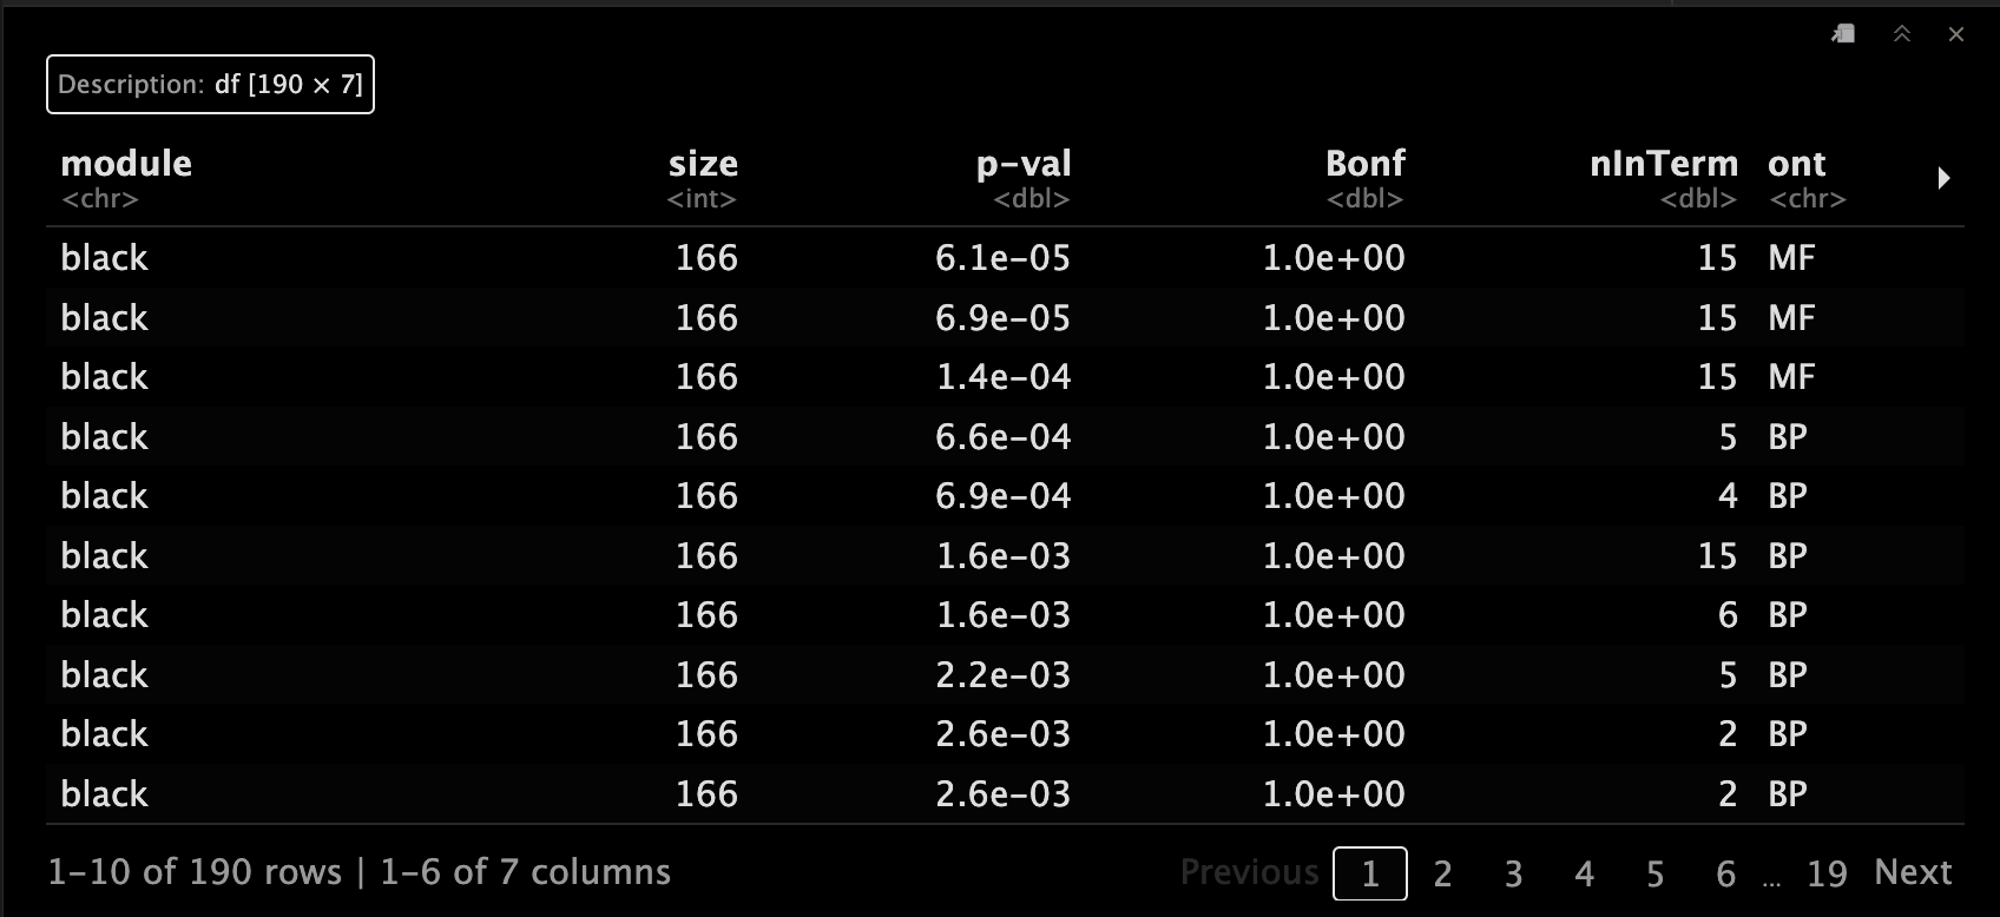Viewport: 2000px width, 917px height.
Task: Click the Next page link
Action: (x=1912, y=872)
